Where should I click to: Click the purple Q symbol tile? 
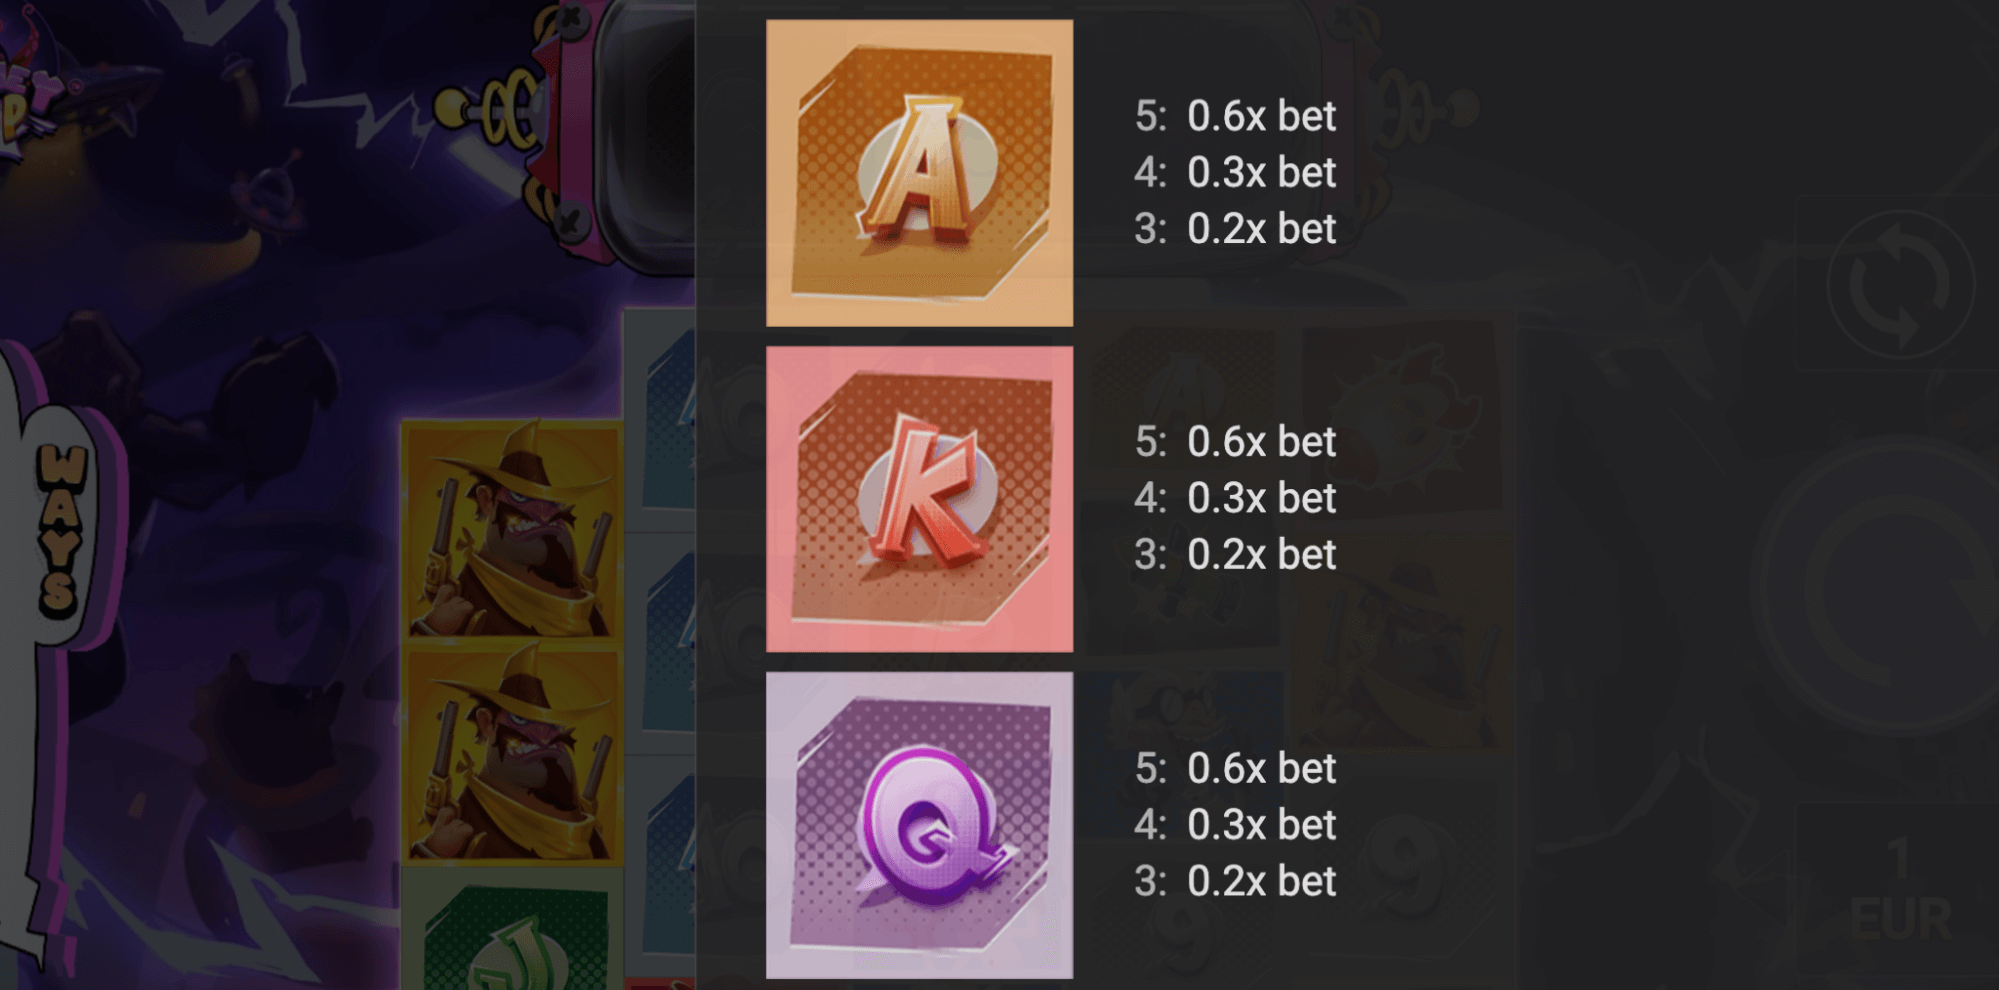click(919, 825)
